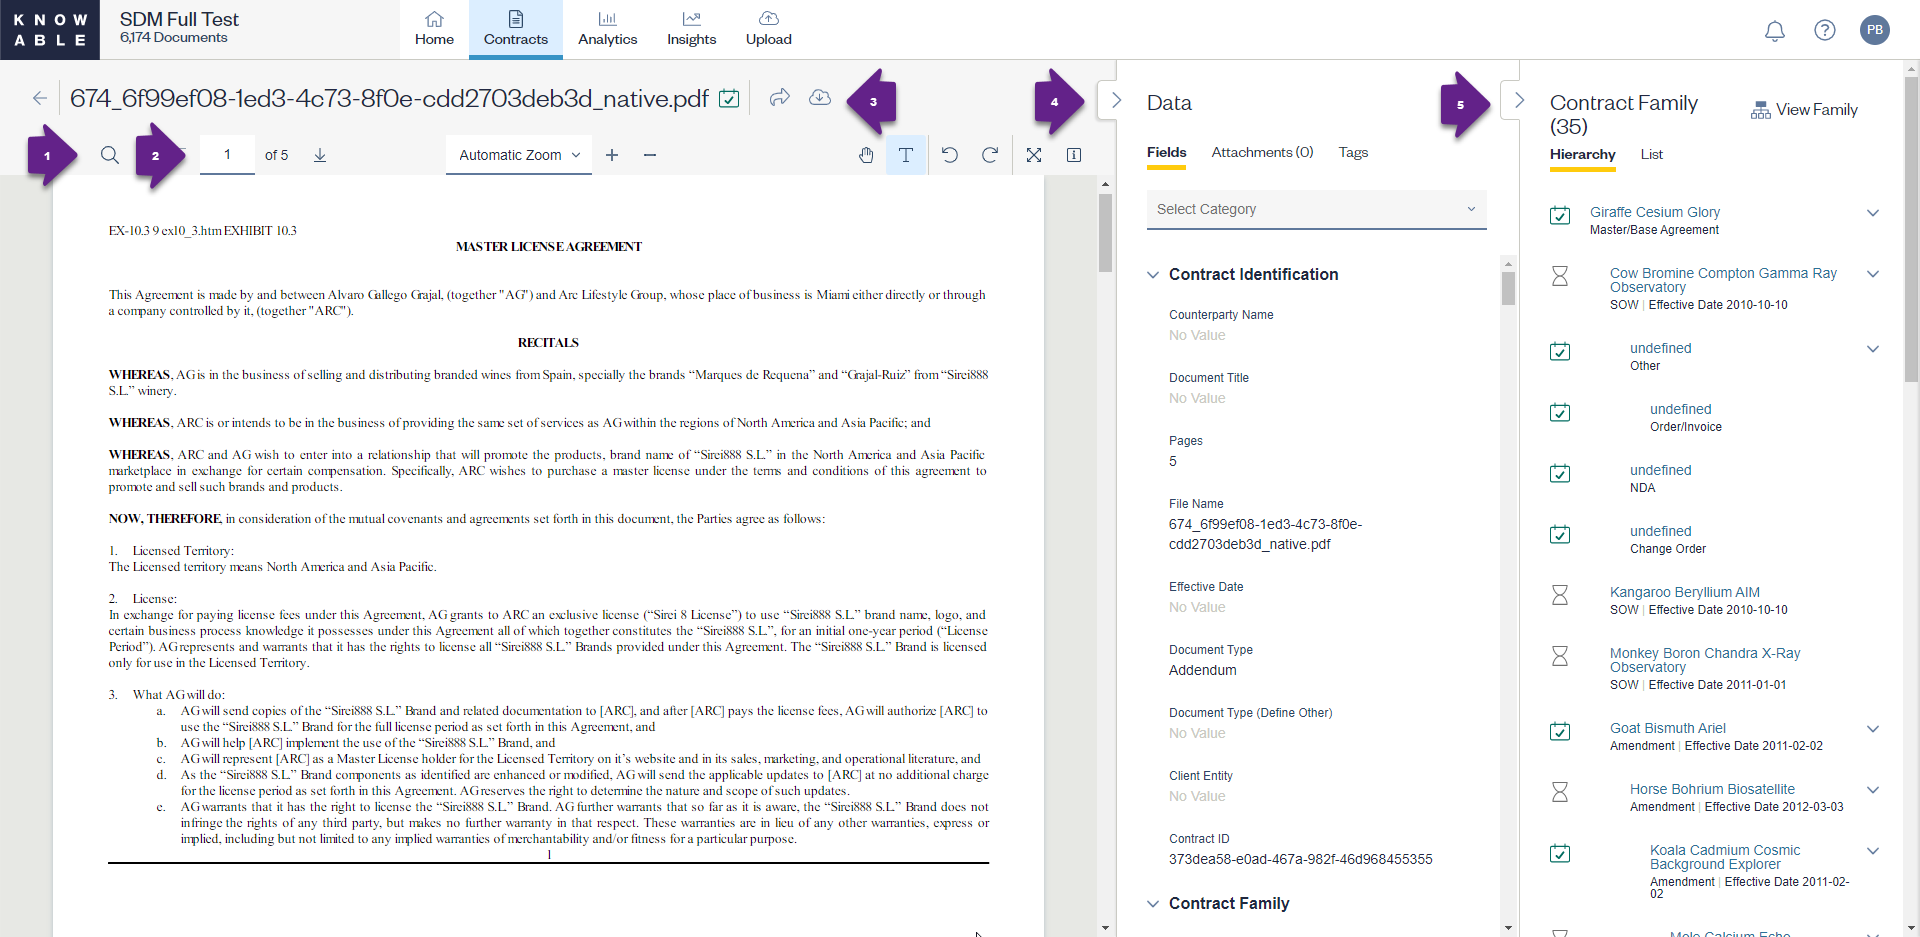Rotate the document clockwise
Viewport: 1920px width, 937px height.
(990, 155)
